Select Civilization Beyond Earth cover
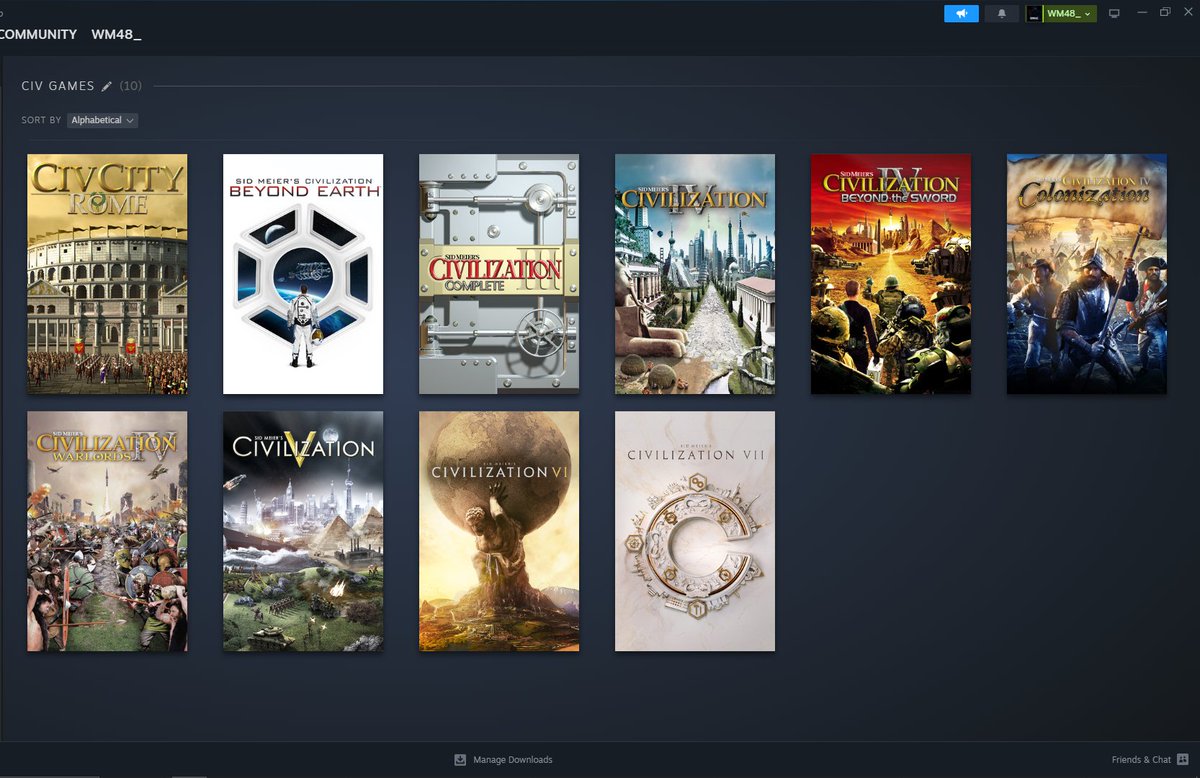Viewport: 1200px width, 778px height. [x=303, y=274]
